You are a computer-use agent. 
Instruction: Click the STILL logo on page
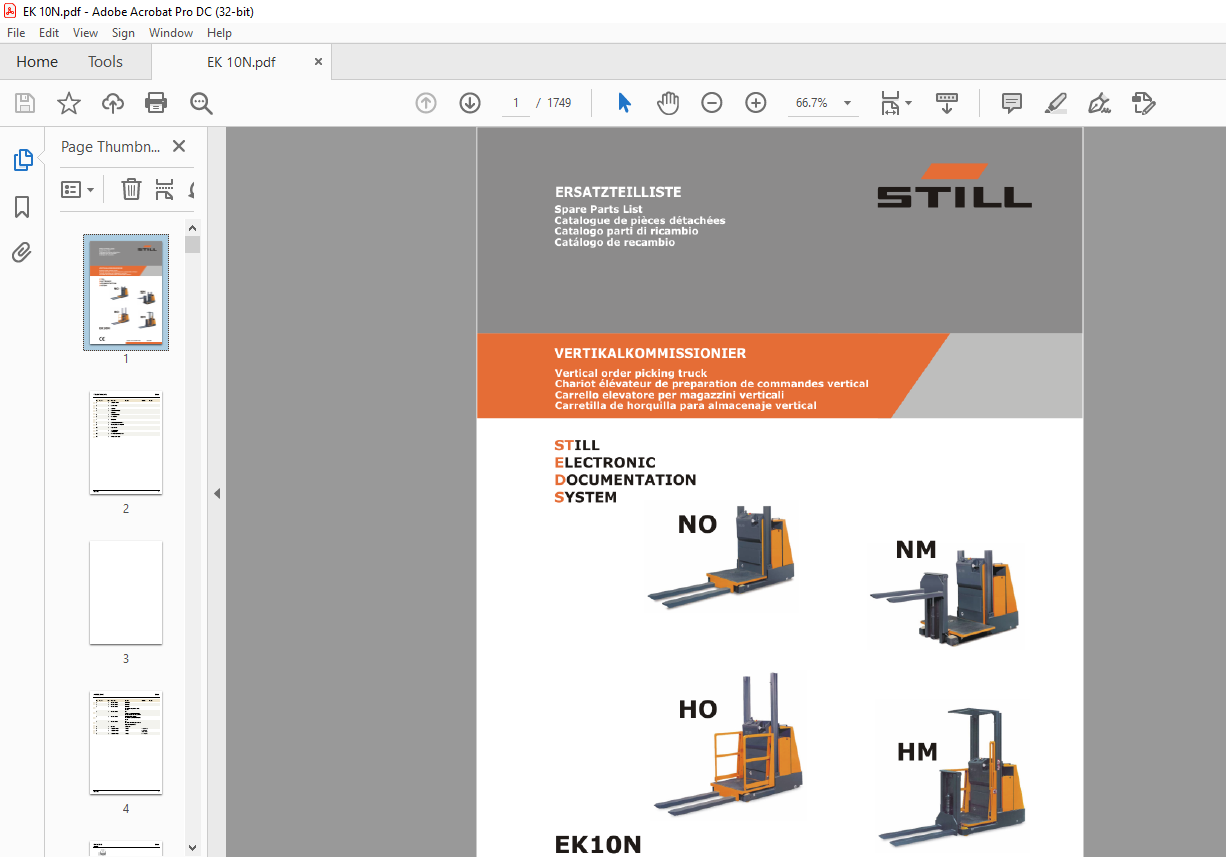[954, 185]
